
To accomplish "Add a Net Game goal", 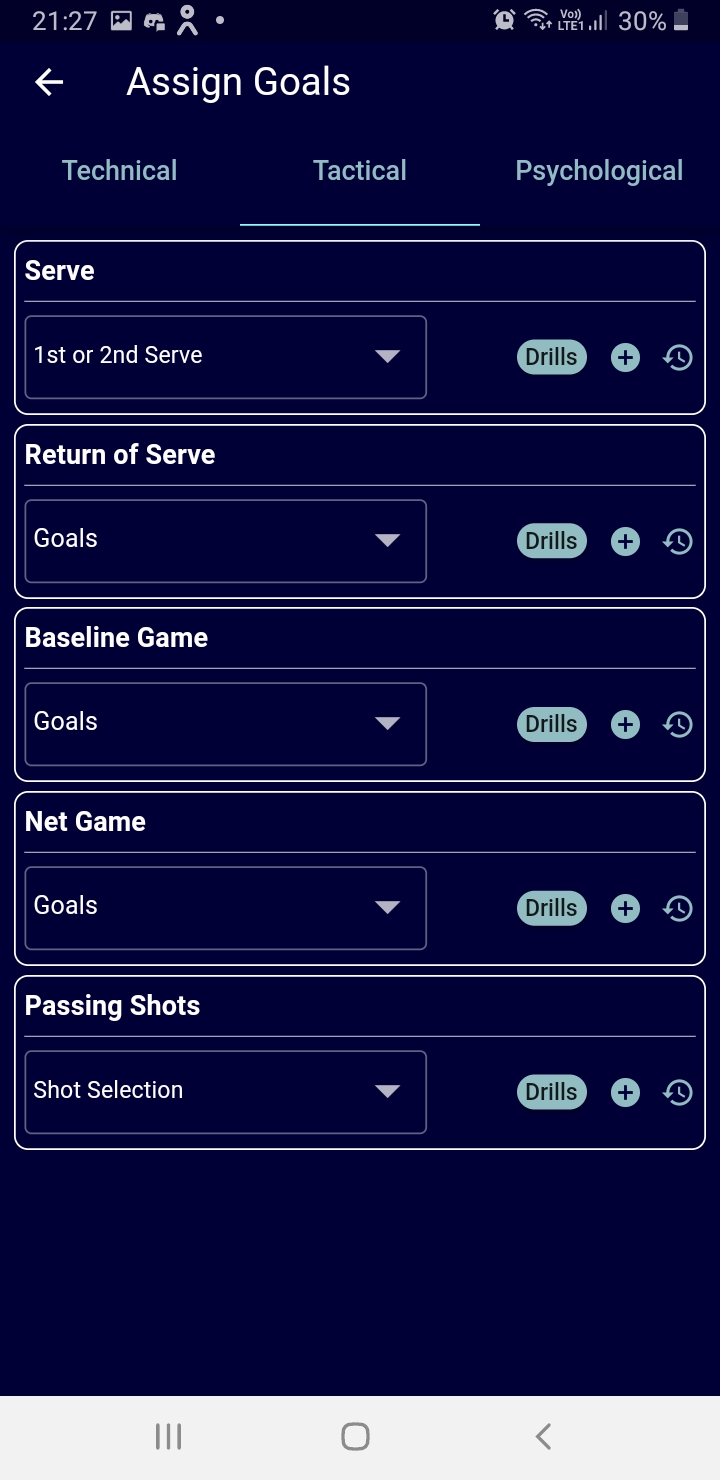I will coord(625,908).
